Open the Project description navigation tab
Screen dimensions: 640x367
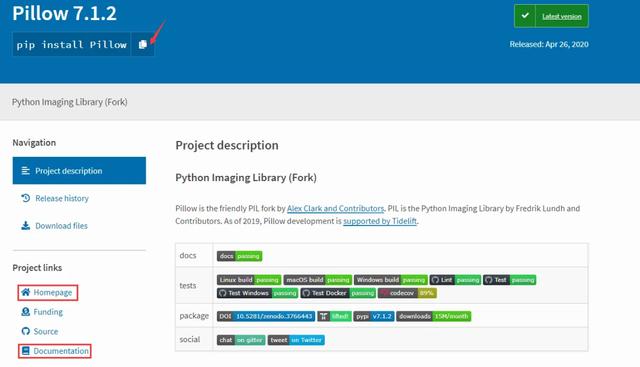pos(79,171)
